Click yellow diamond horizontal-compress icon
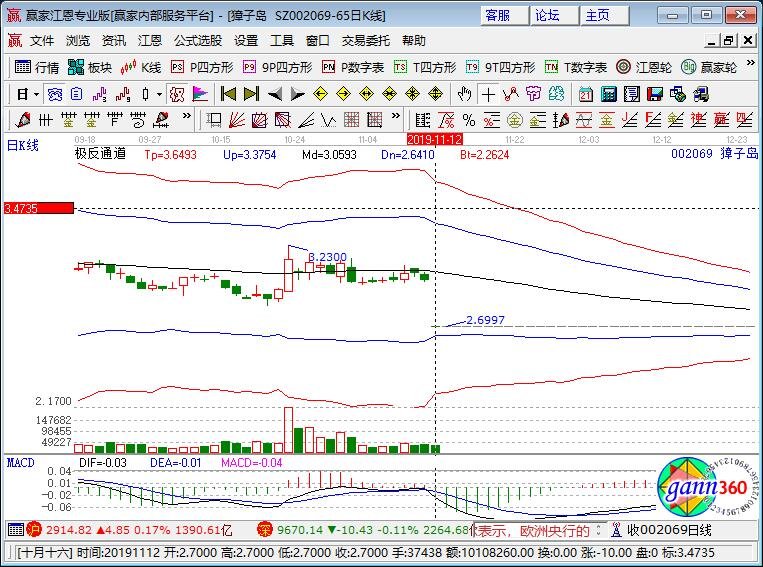Viewport: 763px width, 567px height. [x=389, y=94]
